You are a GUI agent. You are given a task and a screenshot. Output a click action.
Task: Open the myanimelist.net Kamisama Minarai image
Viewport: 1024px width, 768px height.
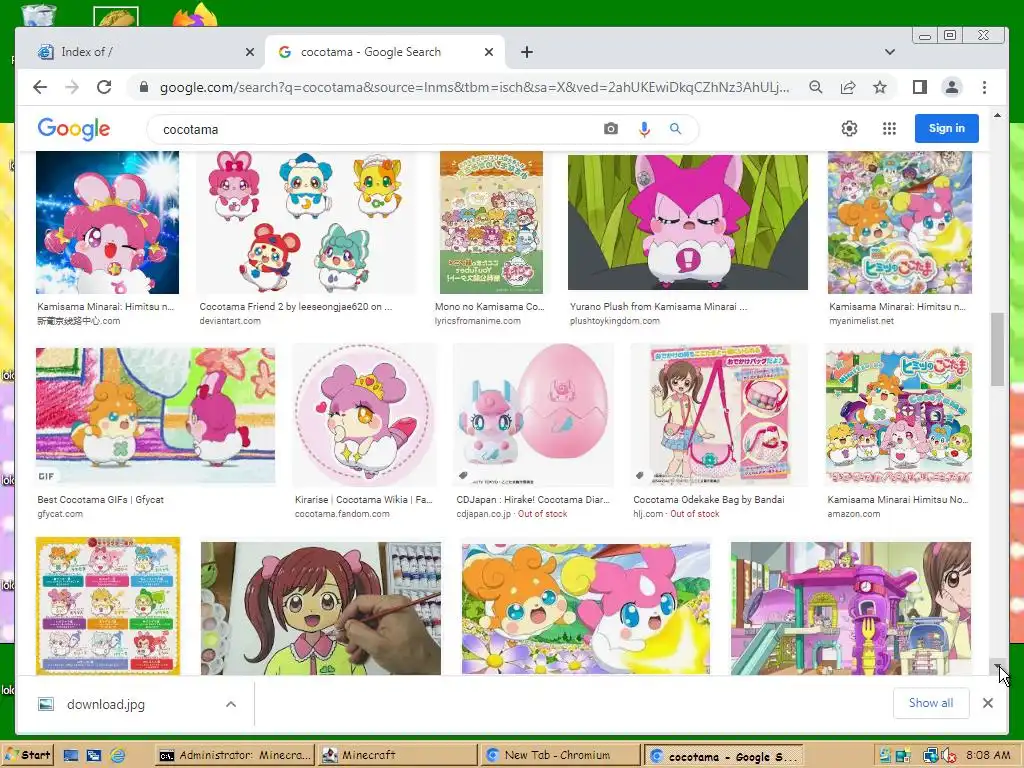900,223
